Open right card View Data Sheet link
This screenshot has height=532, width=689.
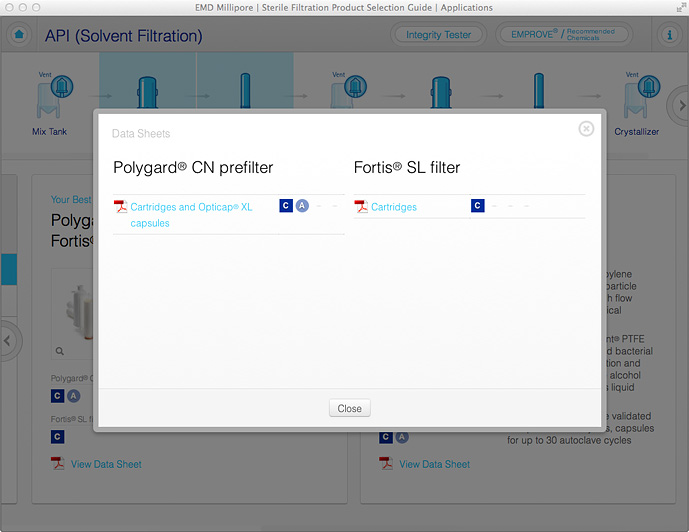[x=434, y=464]
